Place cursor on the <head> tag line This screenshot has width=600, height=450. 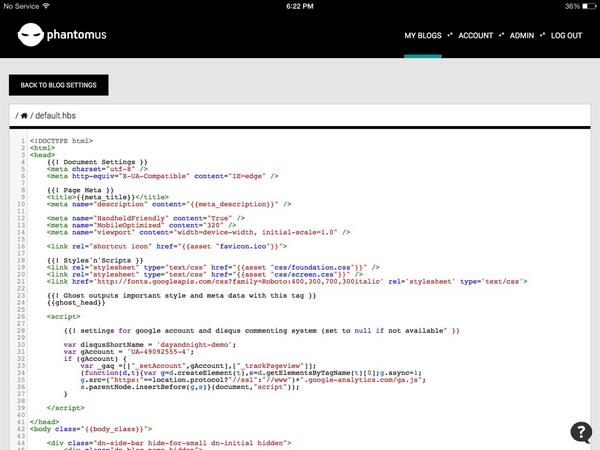(x=42, y=155)
